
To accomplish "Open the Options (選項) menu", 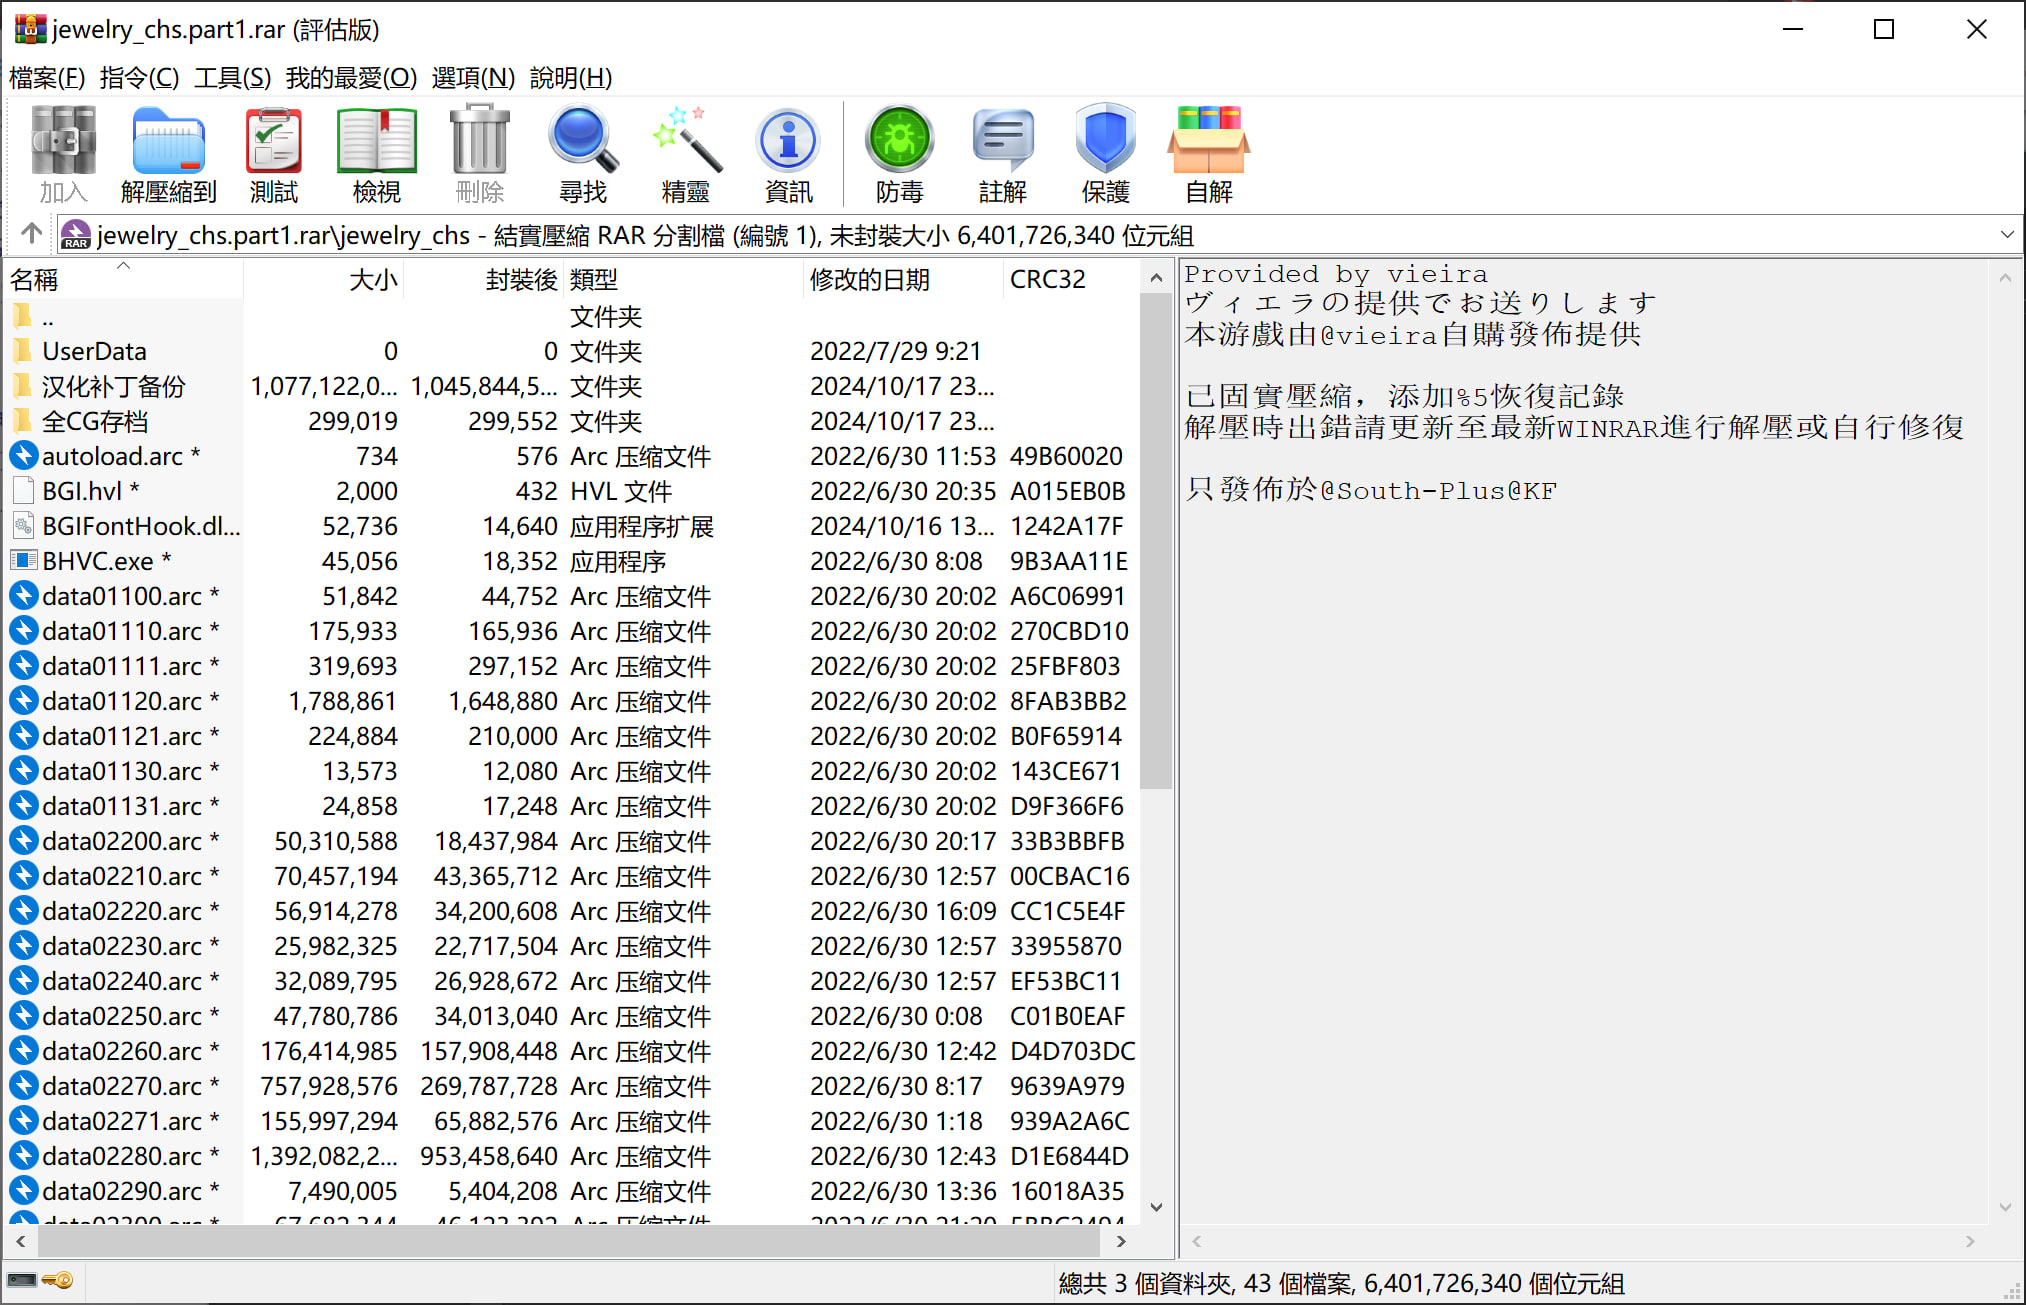I will coord(472,77).
